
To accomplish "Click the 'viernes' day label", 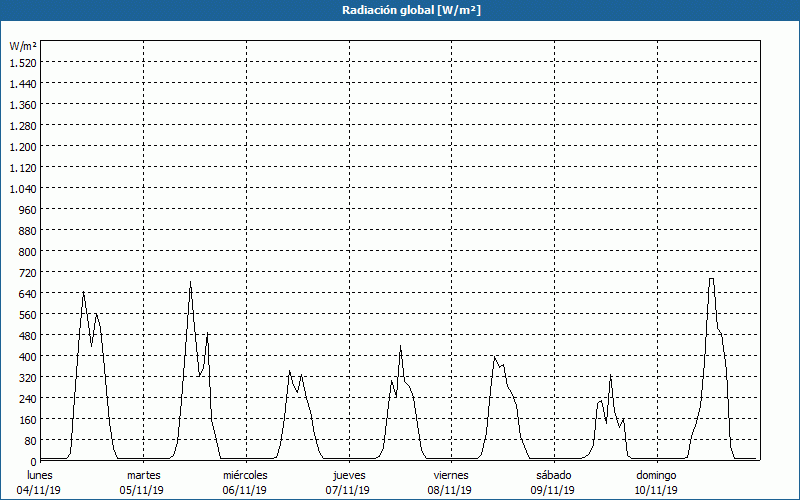I will click(x=451, y=475).
